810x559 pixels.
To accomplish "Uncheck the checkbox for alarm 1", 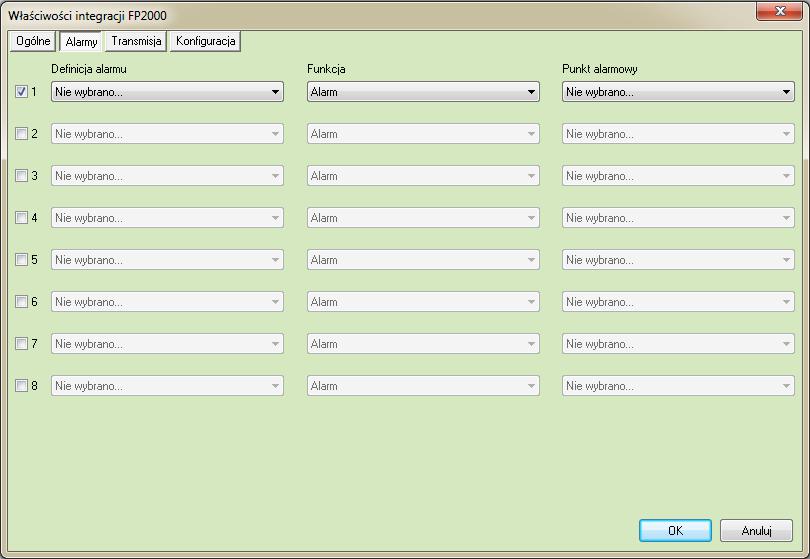I will (21, 92).
